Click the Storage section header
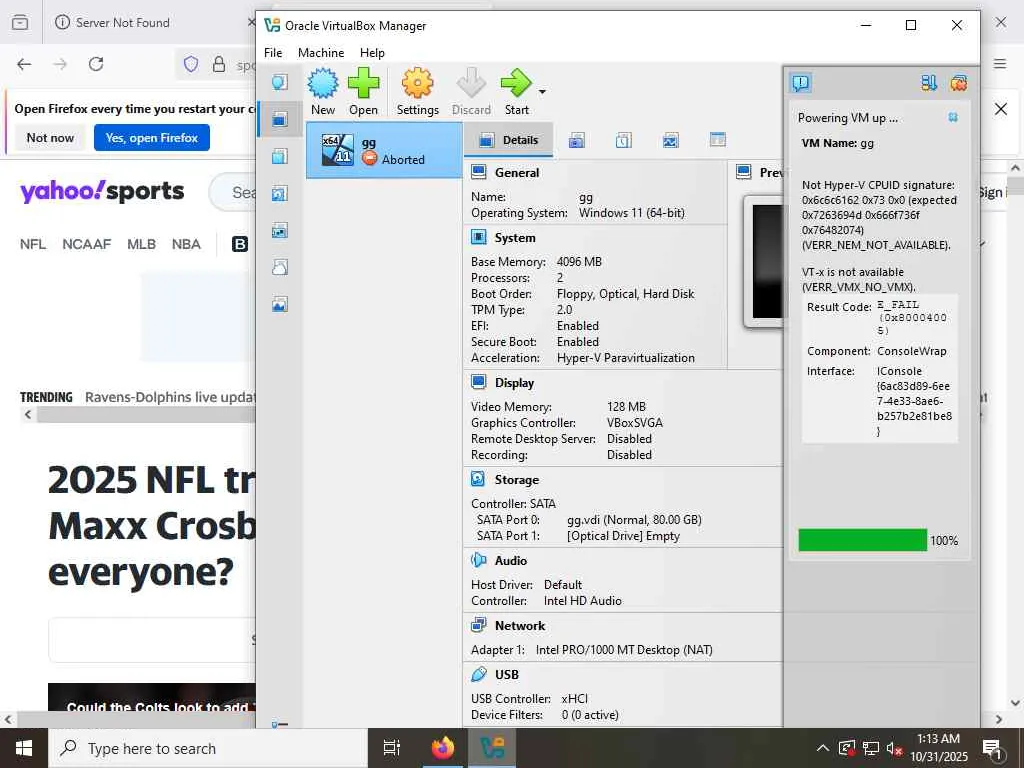 [517, 479]
